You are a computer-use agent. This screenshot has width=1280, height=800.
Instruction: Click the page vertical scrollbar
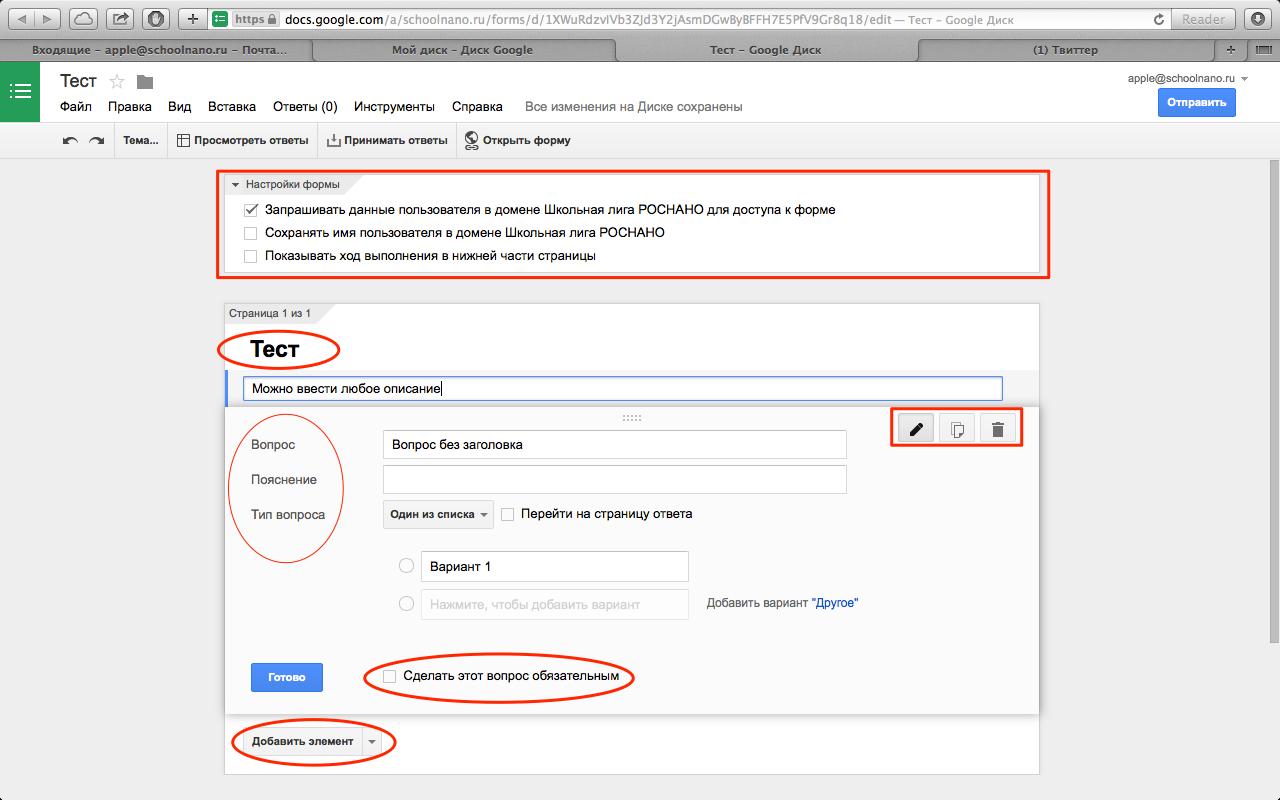tap(1274, 400)
